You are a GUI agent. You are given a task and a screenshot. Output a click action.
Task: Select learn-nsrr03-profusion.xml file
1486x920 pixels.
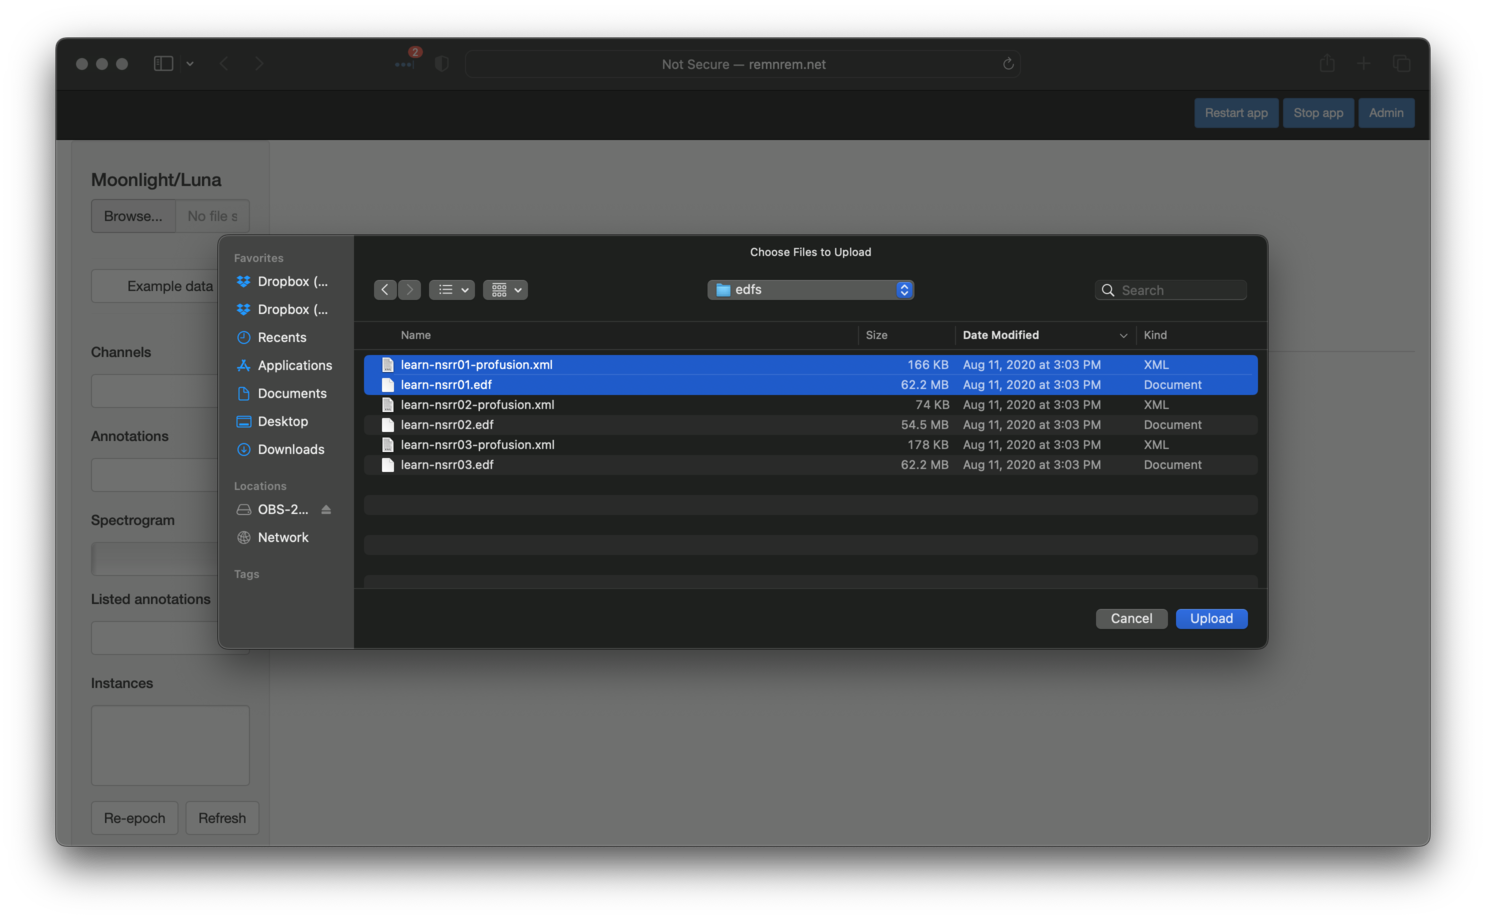pos(477,445)
